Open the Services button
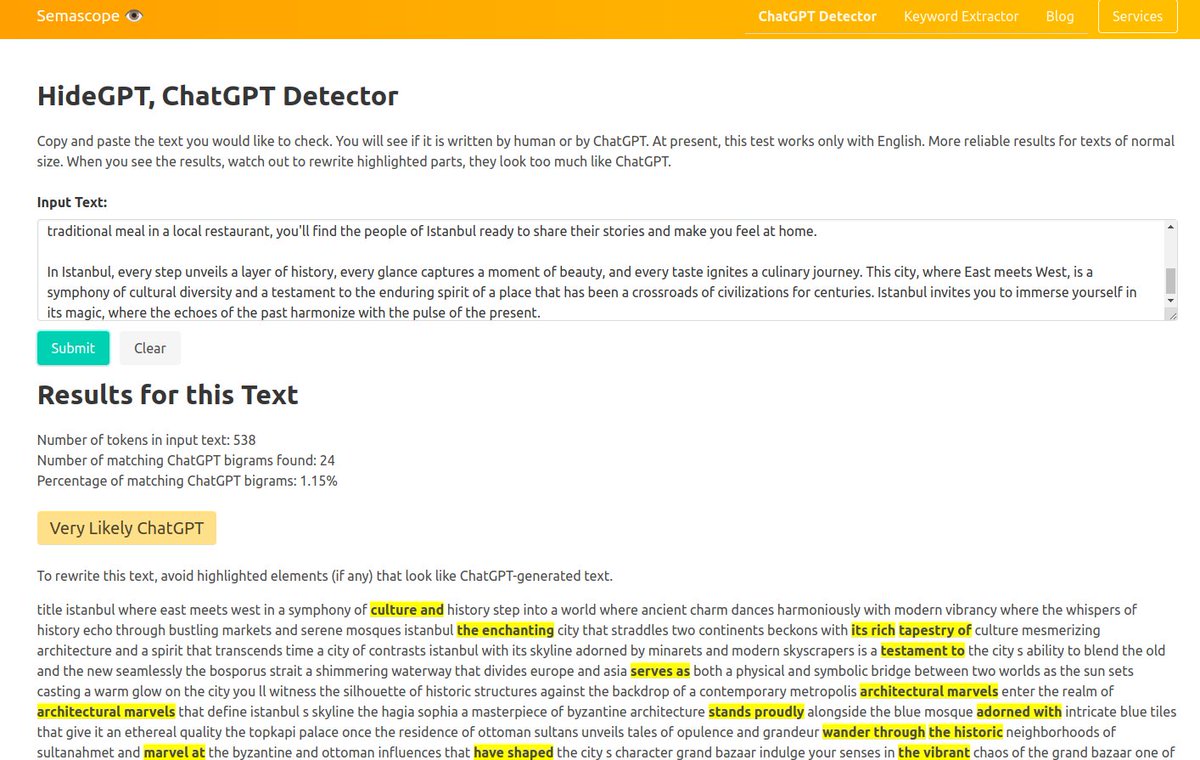Image resolution: width=1200 pixels, height=760 pixels. (1137, 16)
